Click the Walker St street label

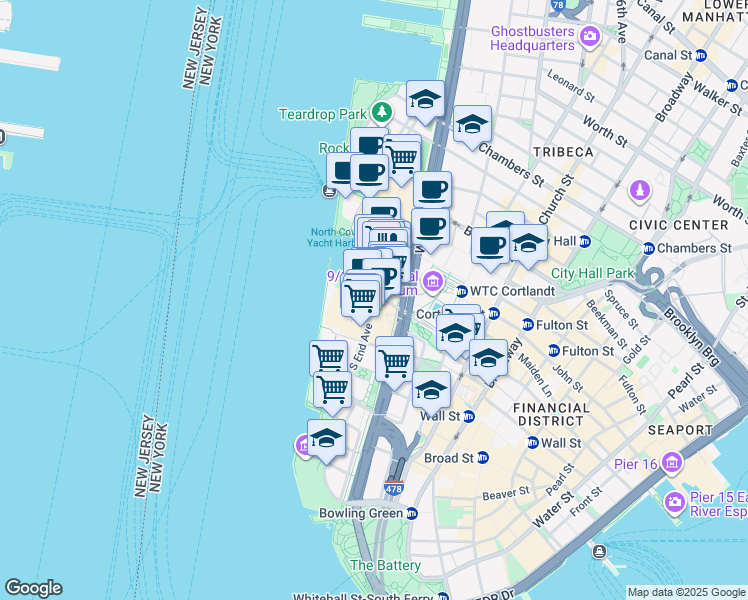[x=717, y=99]
